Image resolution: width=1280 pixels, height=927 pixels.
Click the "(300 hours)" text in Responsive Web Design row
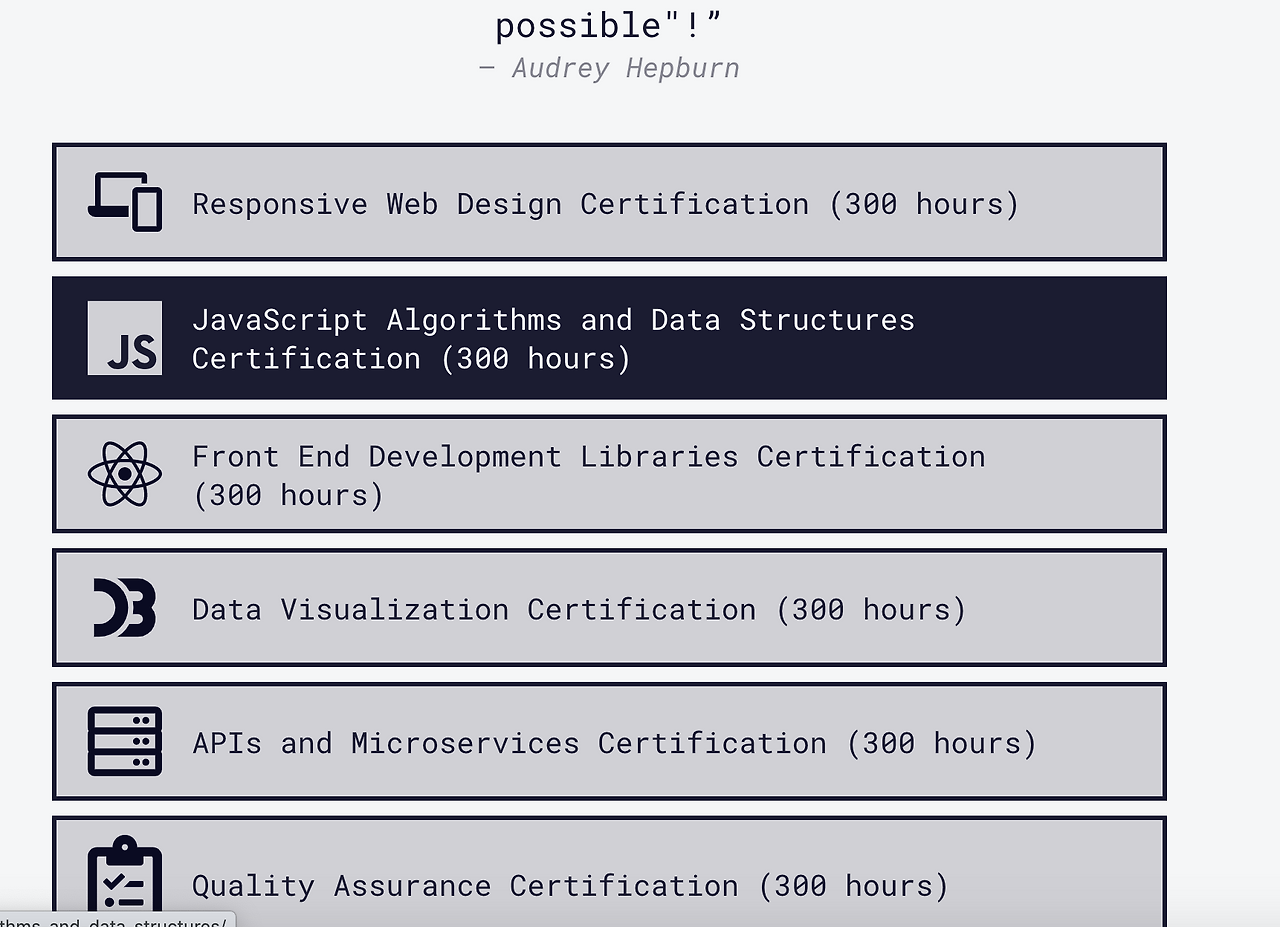[x=924, y=204]
